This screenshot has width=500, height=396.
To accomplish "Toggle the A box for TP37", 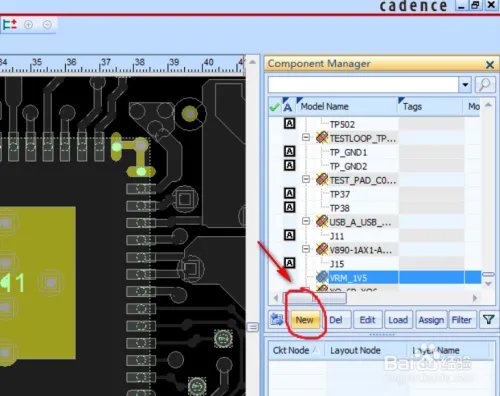I will pyautogui.click(x=289, y=193).
